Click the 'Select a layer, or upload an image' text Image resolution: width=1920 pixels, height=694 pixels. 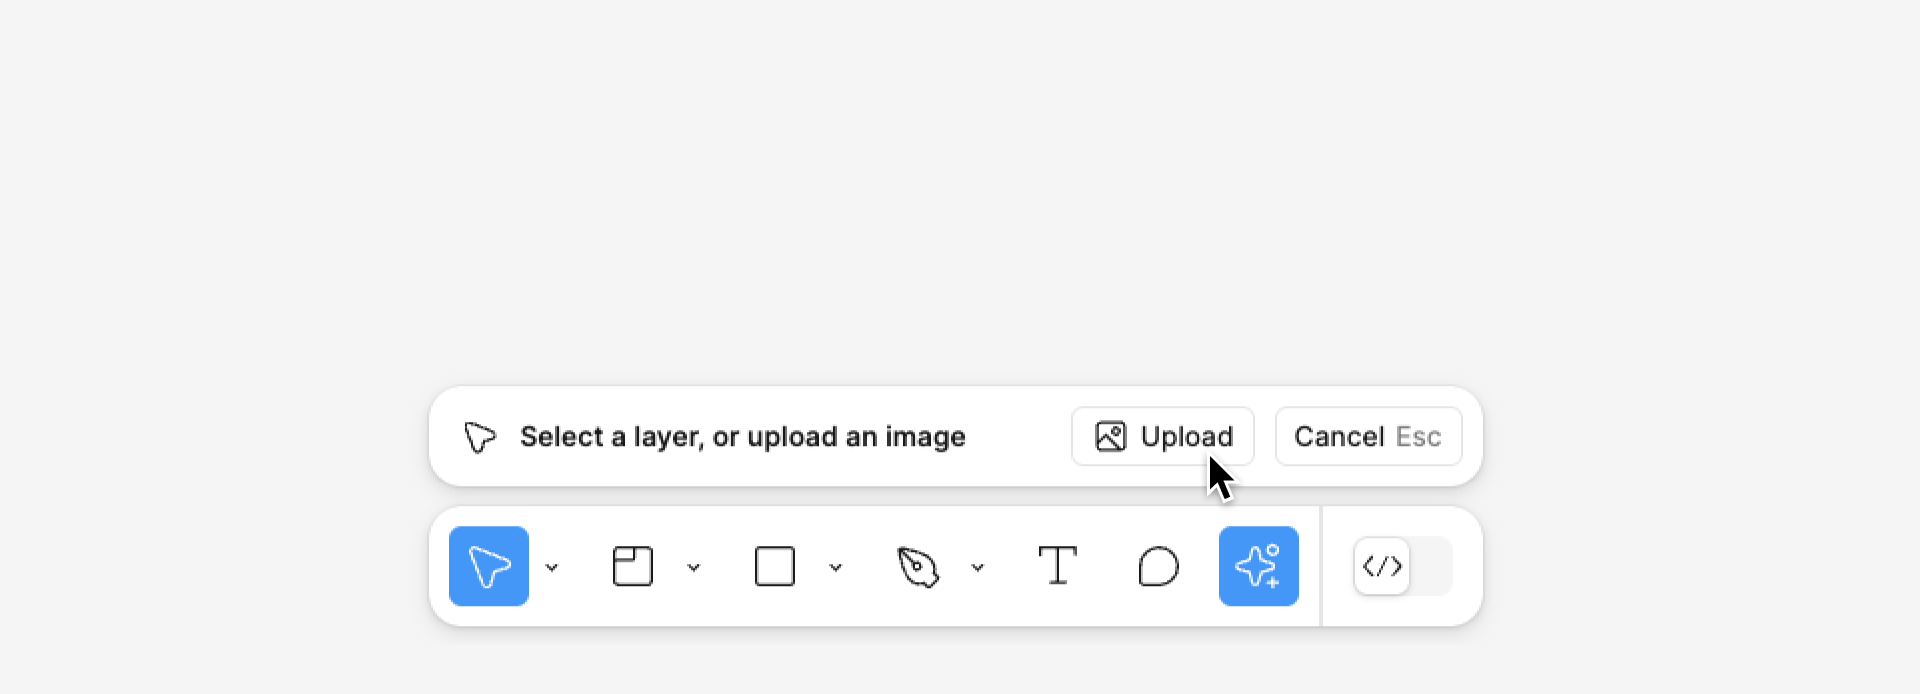point(742,436)
